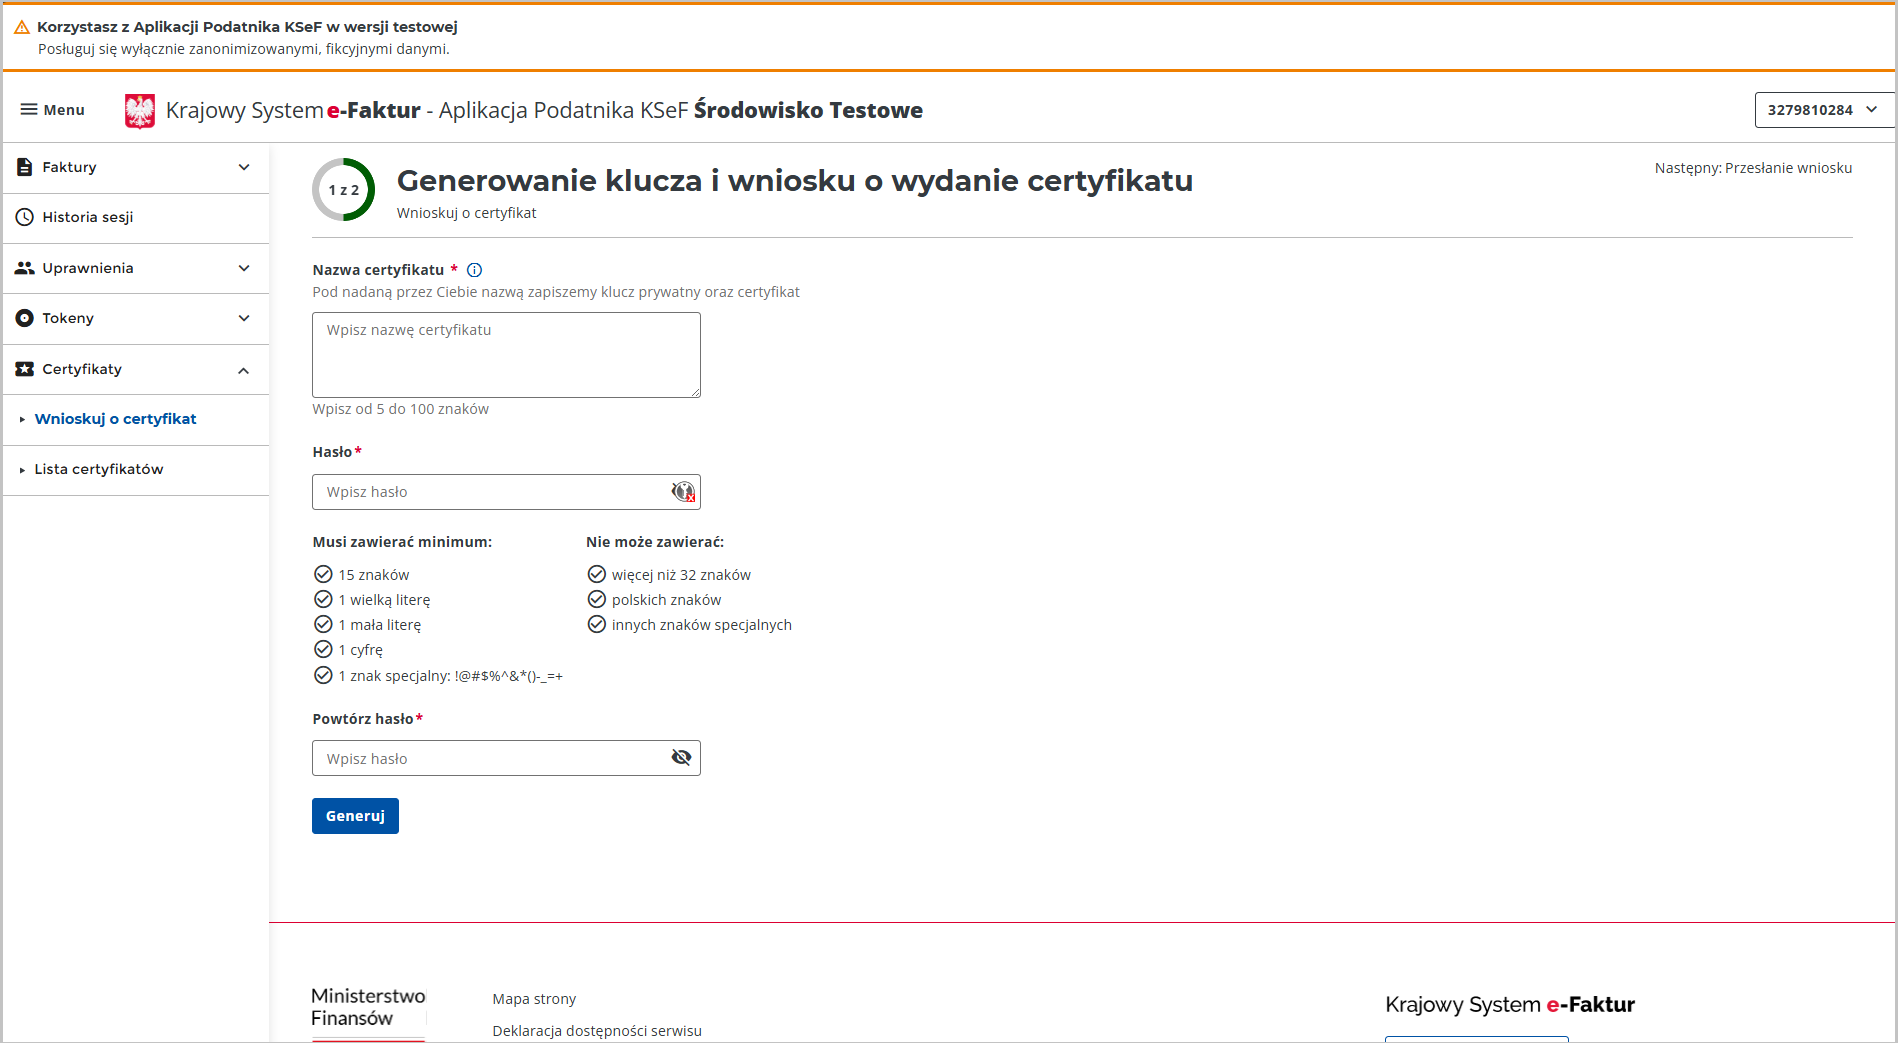Collapse the Certyfikaty section chevron
Image resolution: width=1898 pixels, height=1043 pixels.
[x=244, y=370]
